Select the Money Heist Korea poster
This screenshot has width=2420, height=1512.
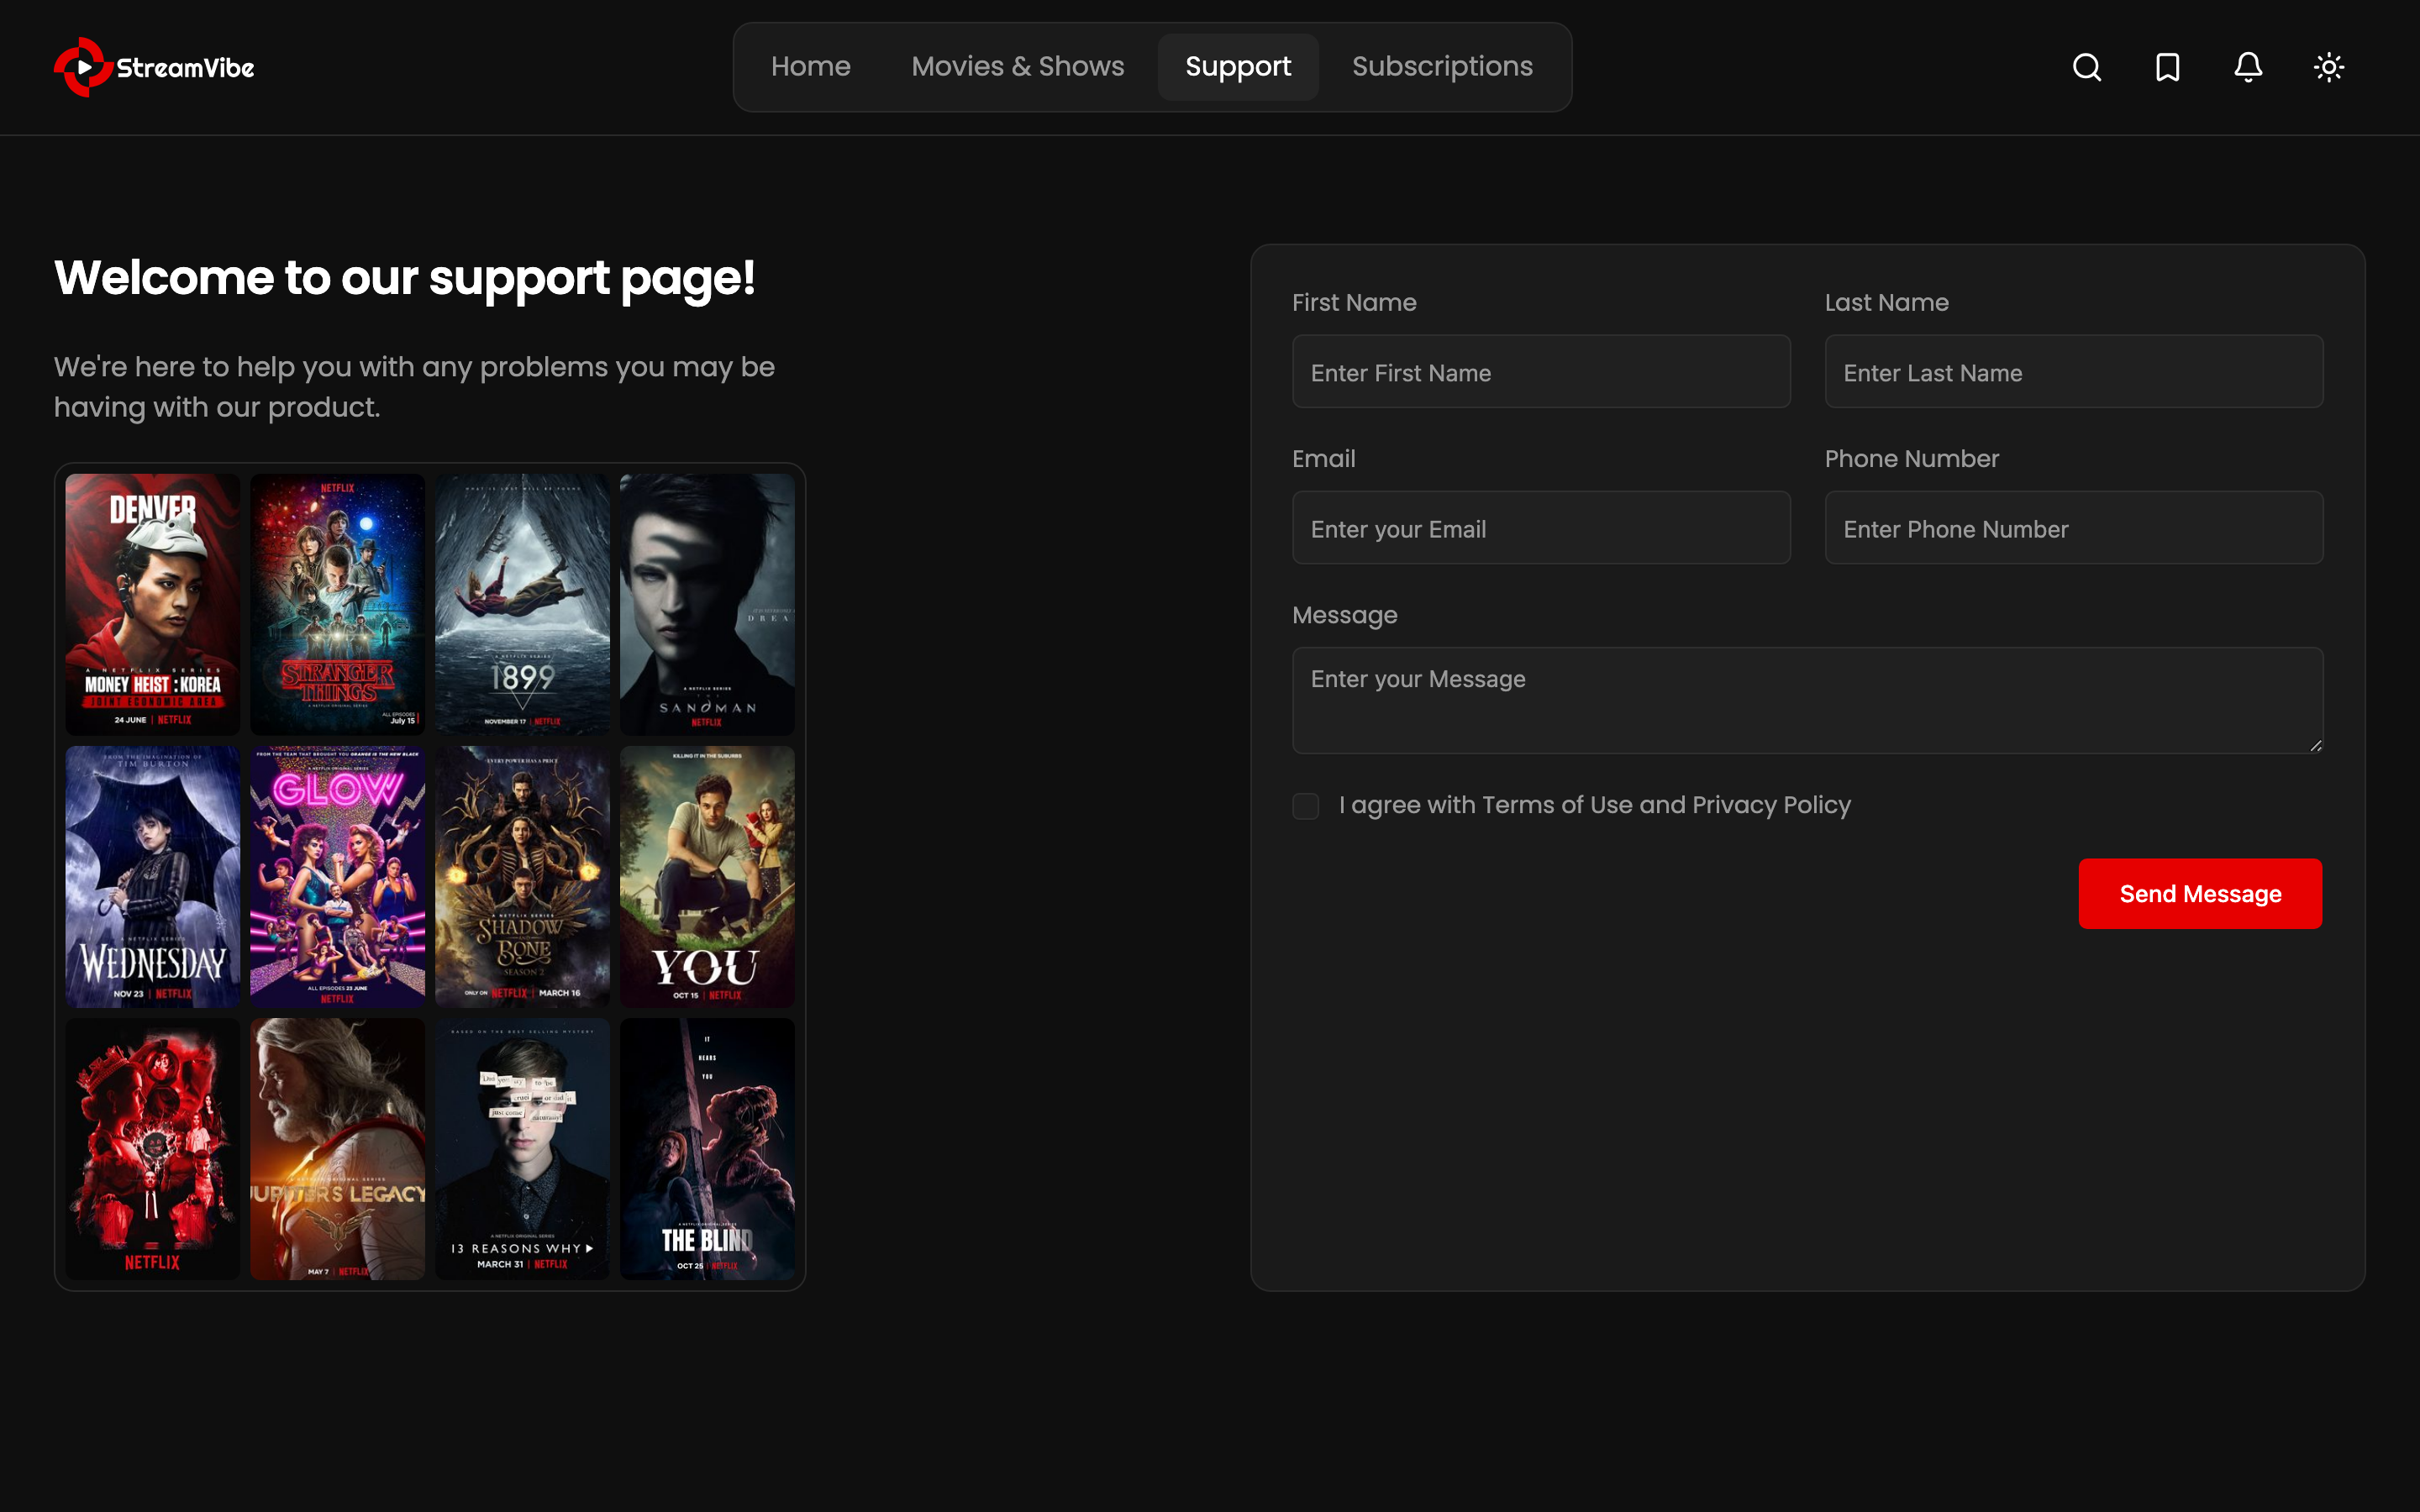[x=152, y=605]
